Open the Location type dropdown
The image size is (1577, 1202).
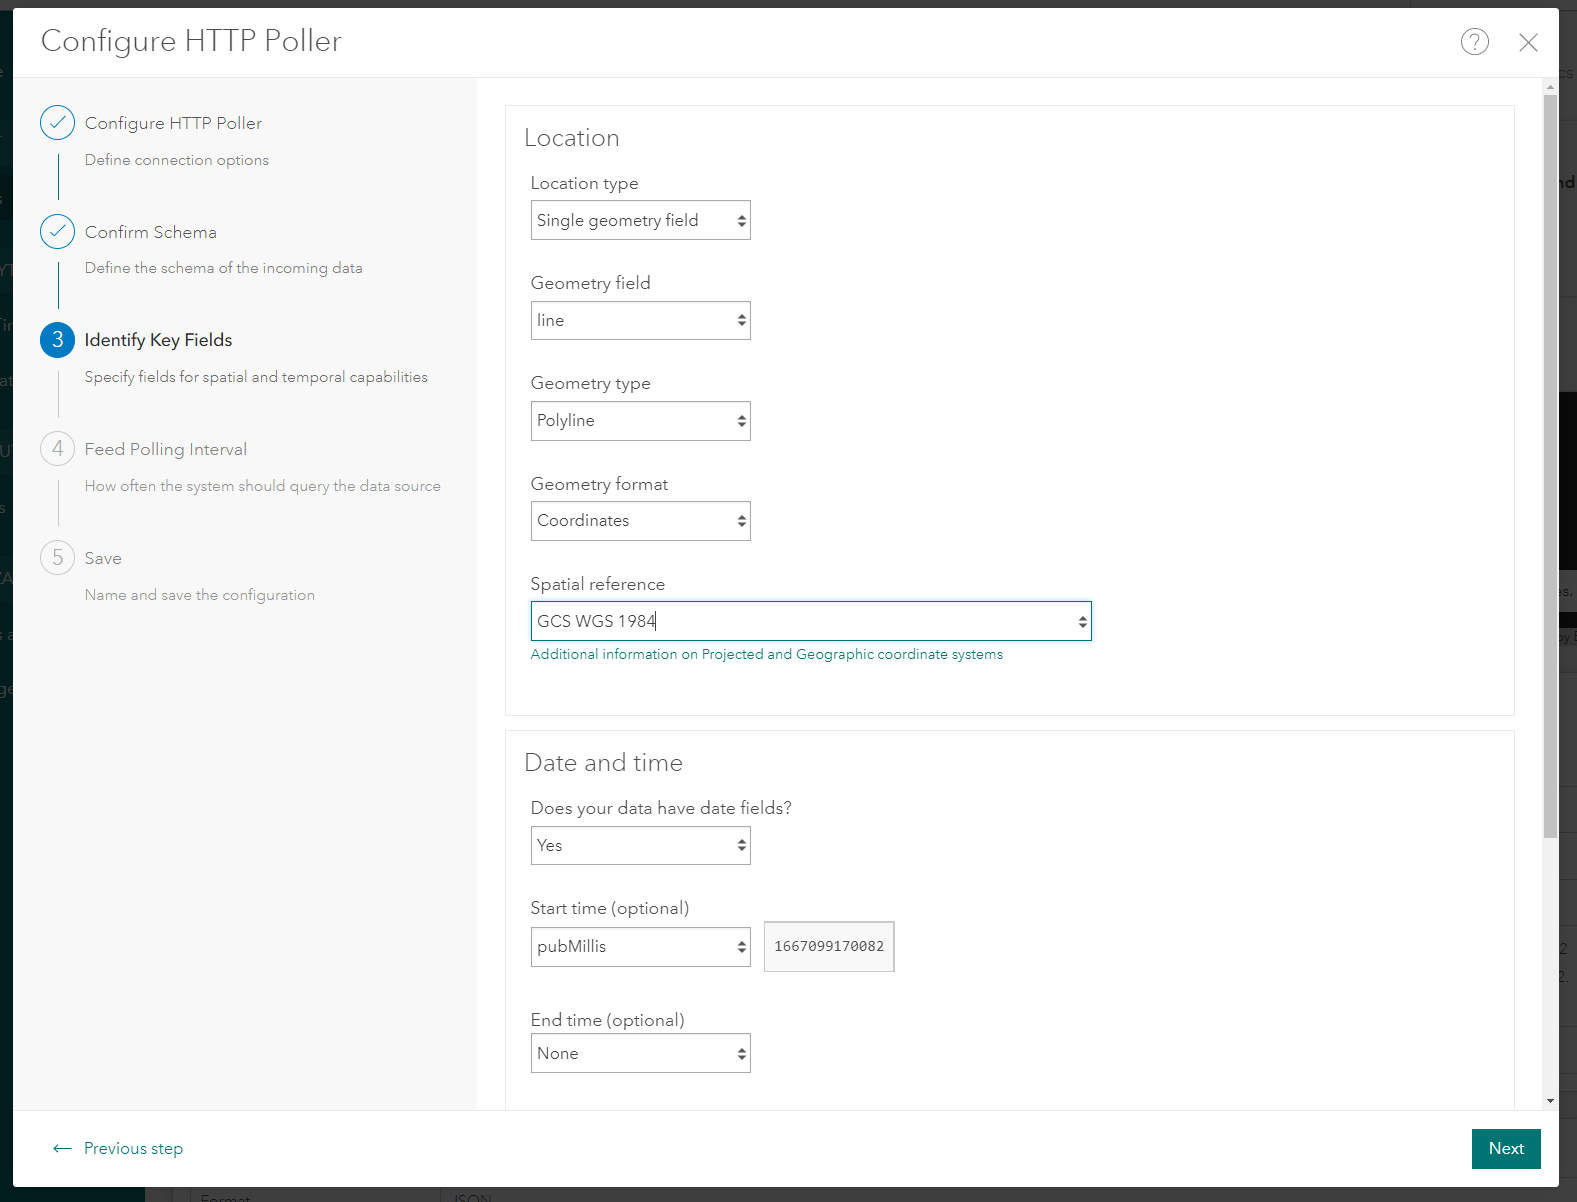640,221
